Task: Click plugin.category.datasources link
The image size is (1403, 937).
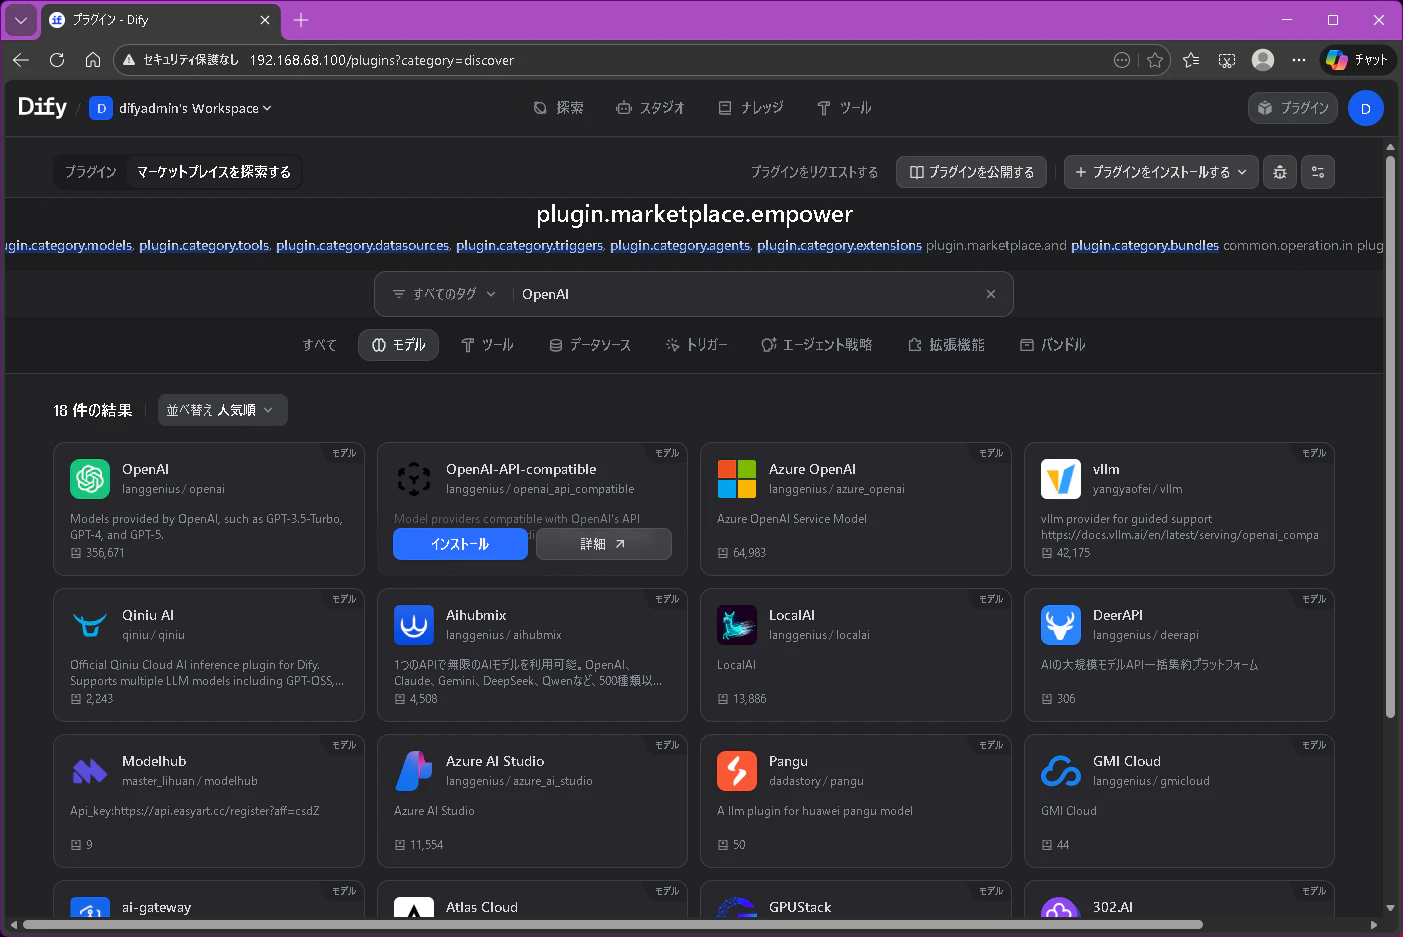Action: click(363, 245)
